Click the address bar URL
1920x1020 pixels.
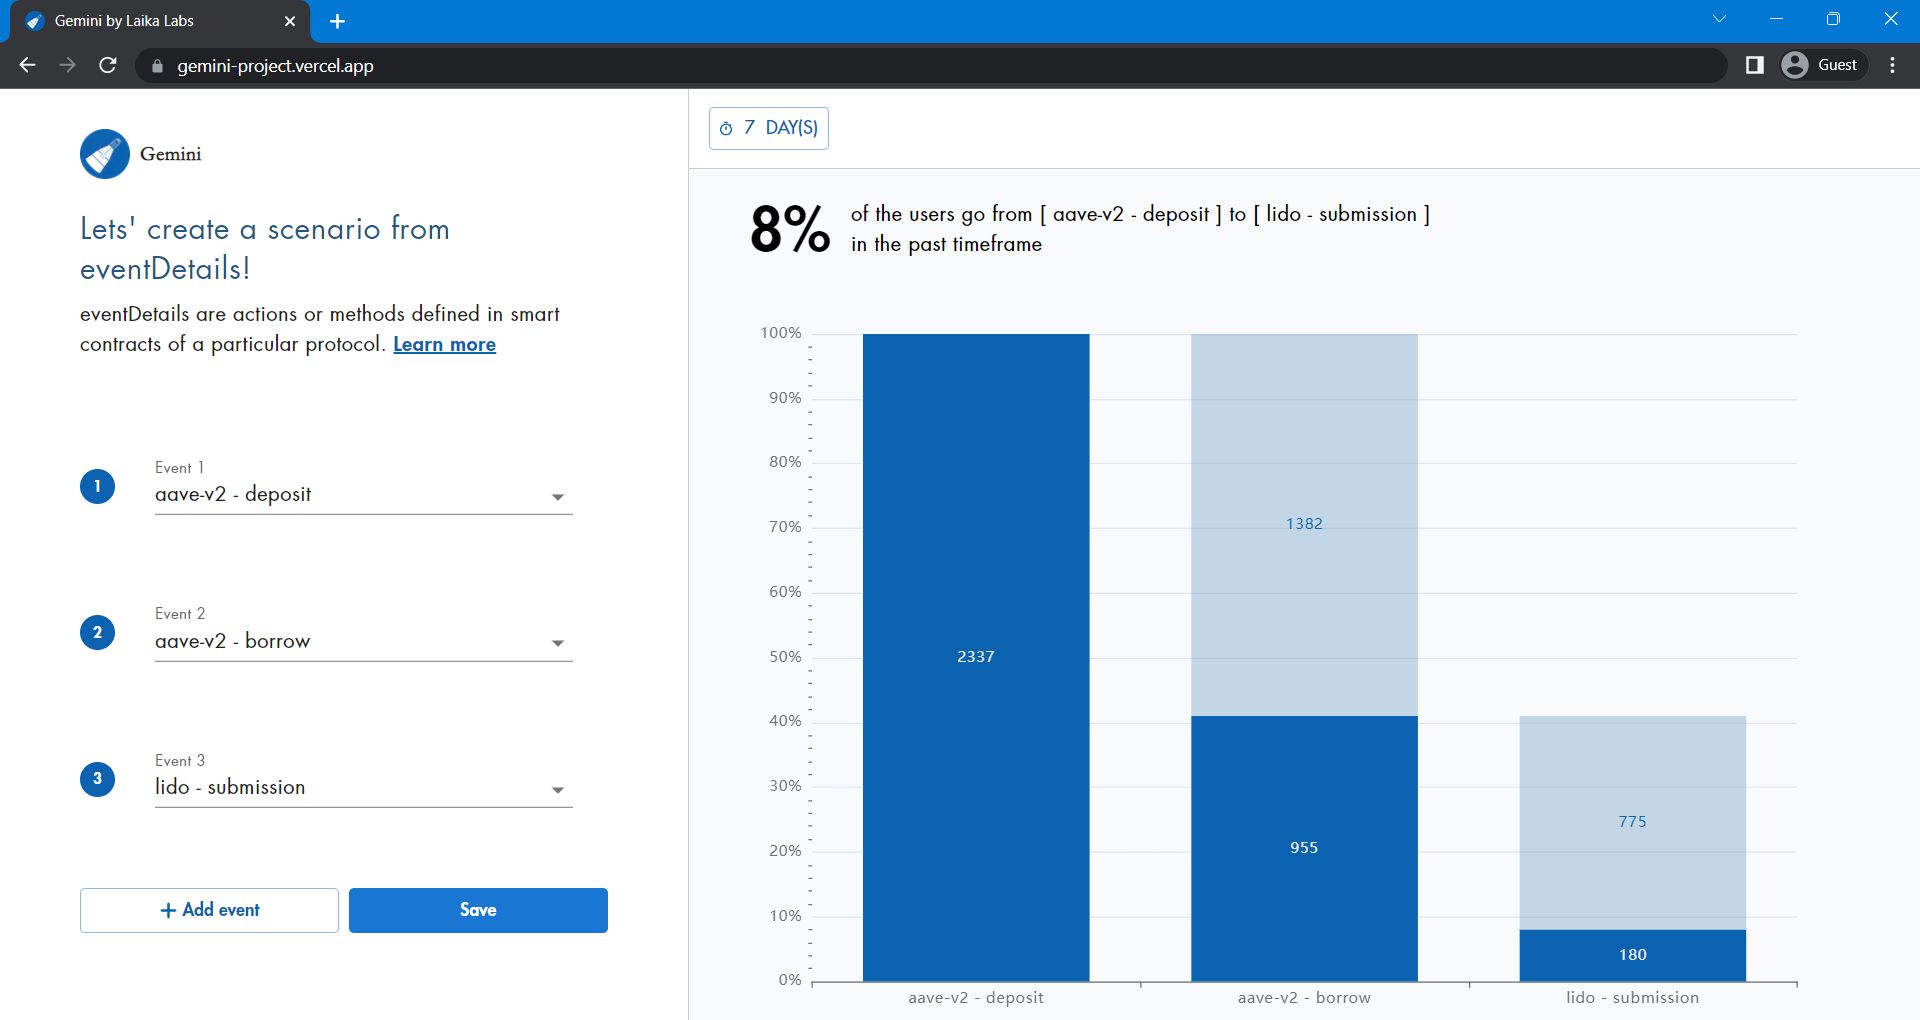[275, 66]
